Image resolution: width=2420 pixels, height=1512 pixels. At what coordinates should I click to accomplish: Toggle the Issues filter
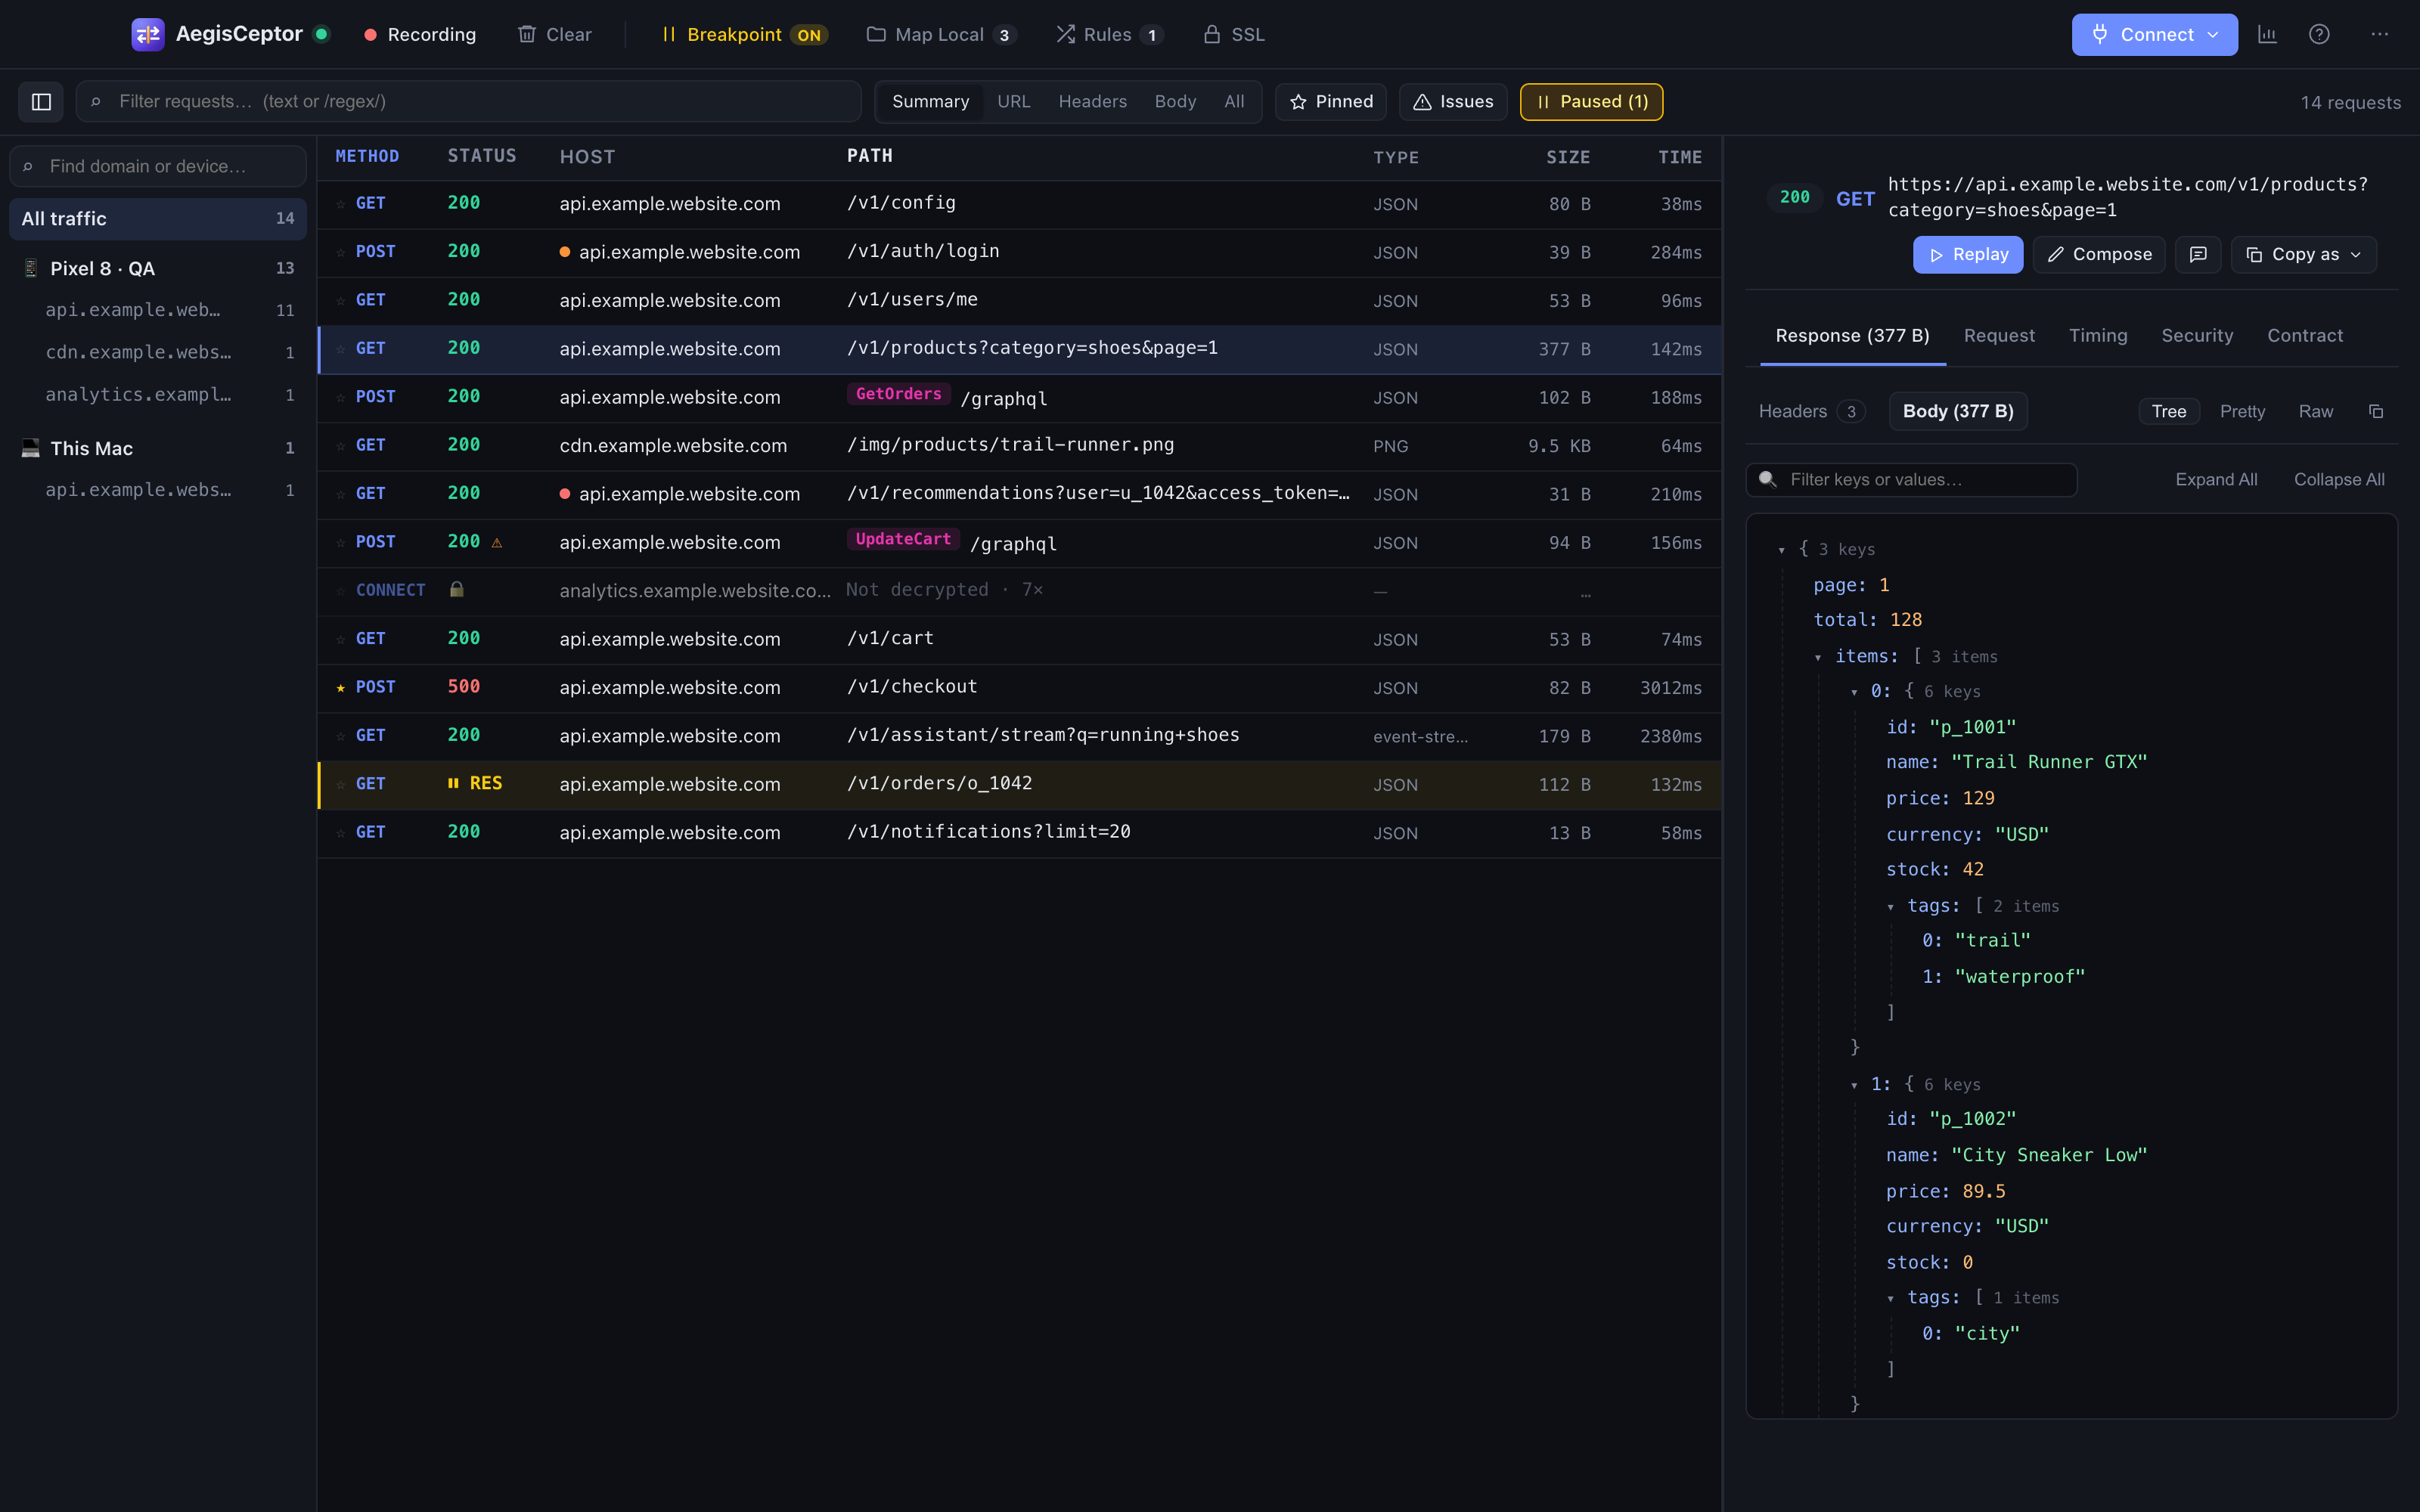click(x=1453, y=101)
